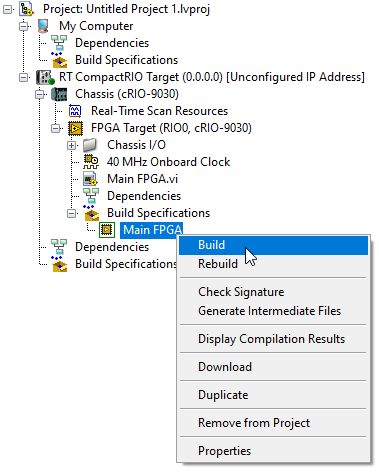
Task: Click Build Specifications icon under FPGA Target
Action: pos(91,213)
